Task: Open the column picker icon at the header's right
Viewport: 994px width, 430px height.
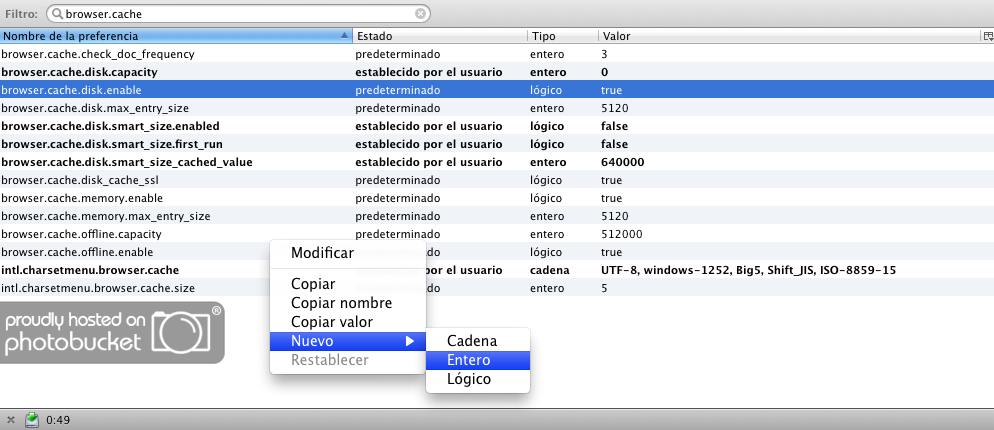Action: click(987, 36)
